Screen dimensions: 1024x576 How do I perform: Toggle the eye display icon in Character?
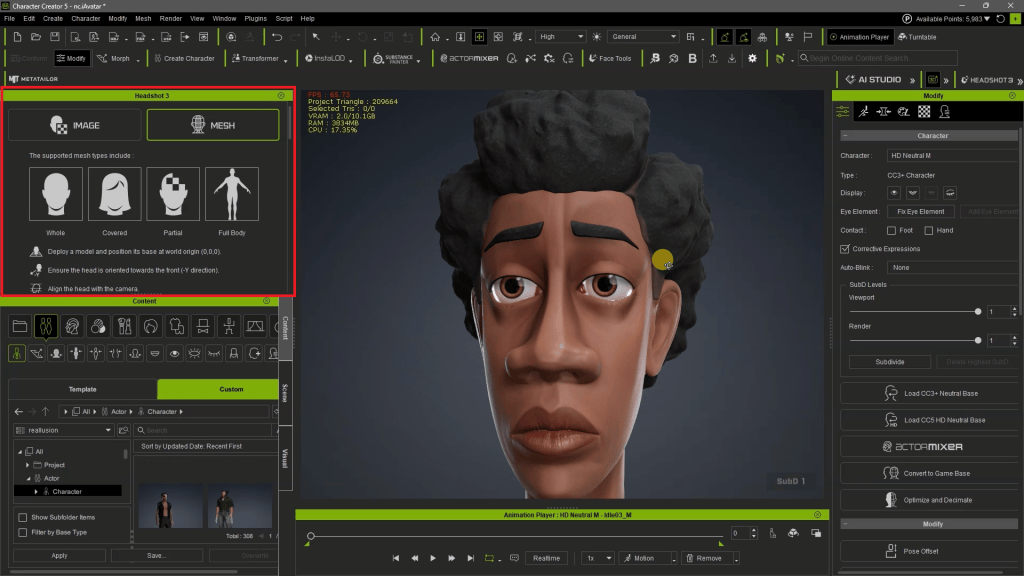894,193
